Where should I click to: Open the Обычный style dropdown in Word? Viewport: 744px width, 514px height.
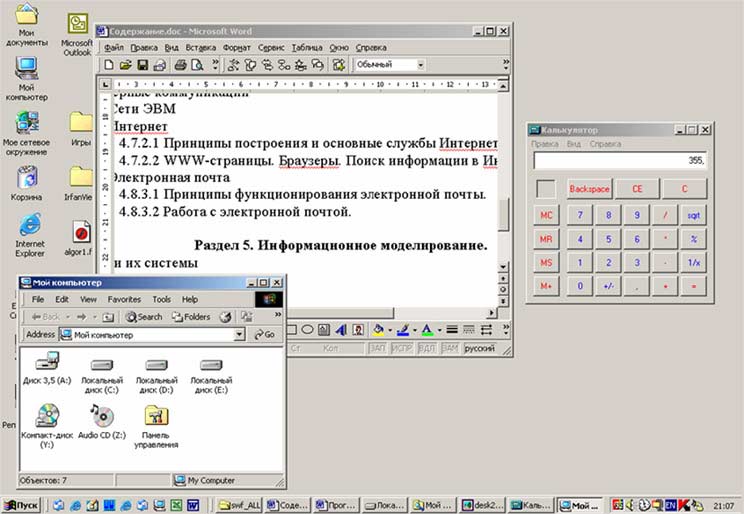coord(420,65)
